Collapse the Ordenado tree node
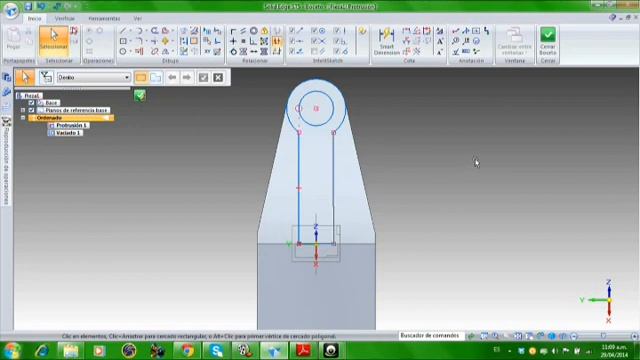The width and height of the screenshot is (640, 360). [23, 118]
